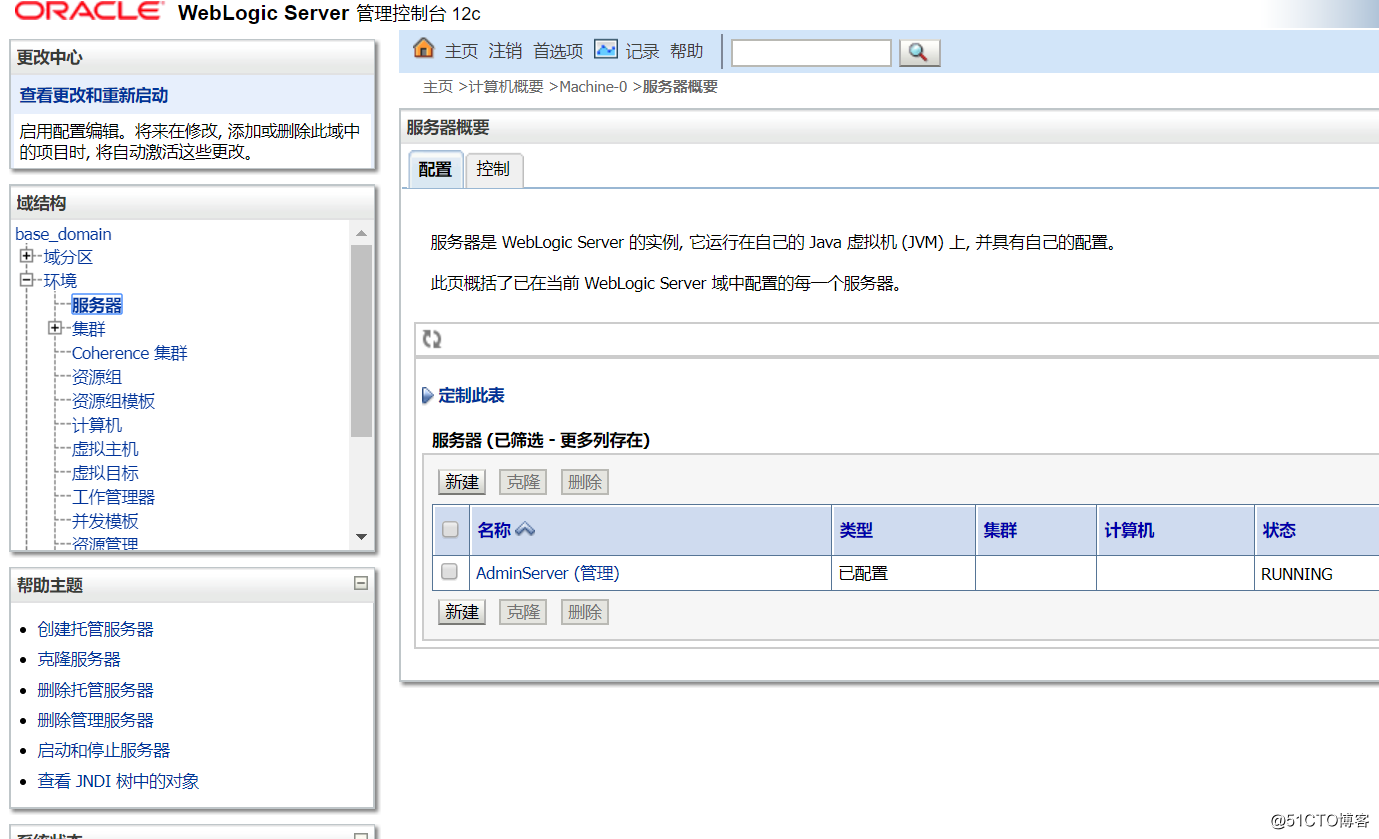
Task: Click 查看更改和重新启动 link
Action: (x=94, y=96)
